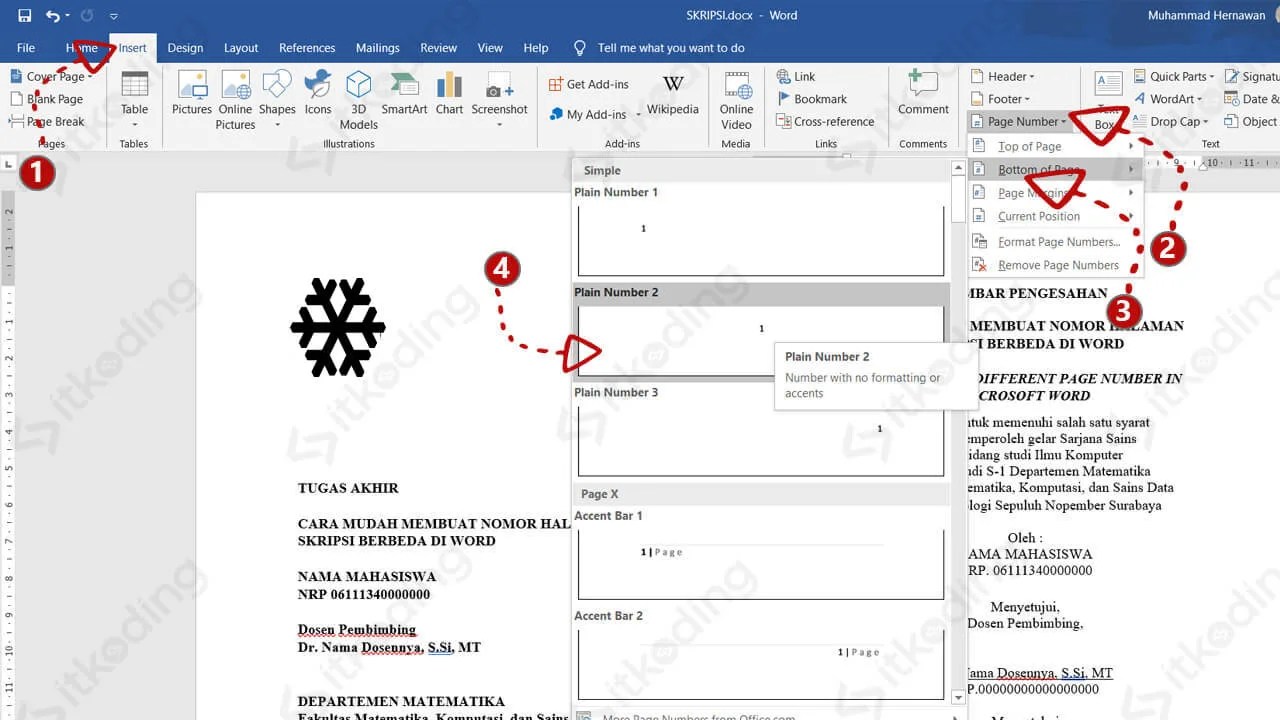Switch to the Layout tab
Screen dimensions: 1280x720
(241, 48)
